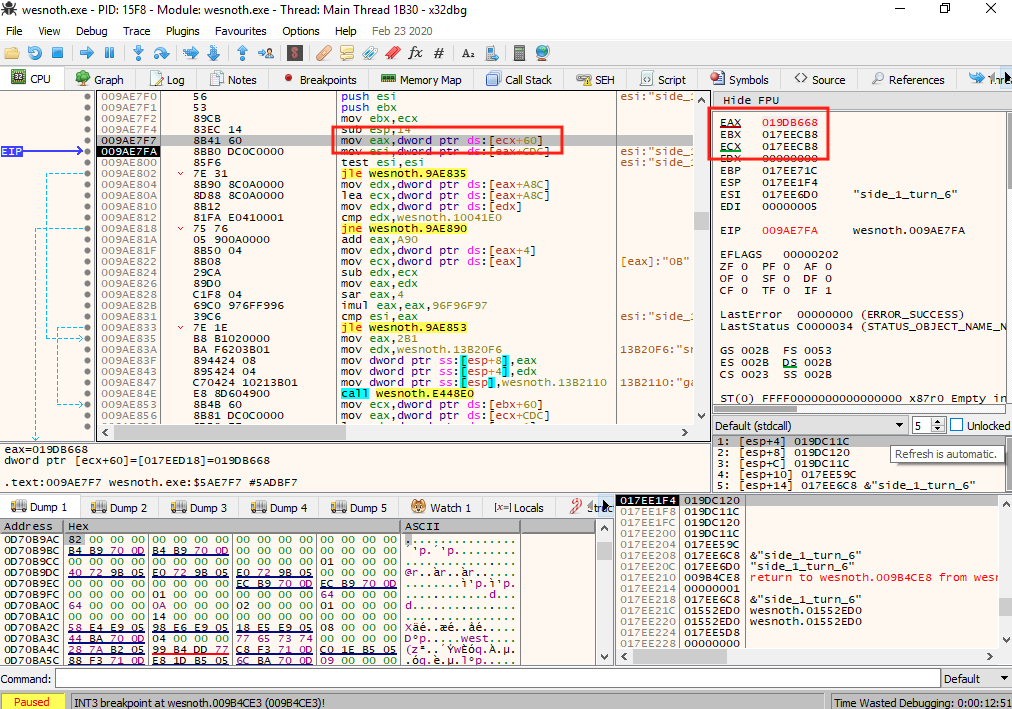Screen dimensions: 1012x709
Task: Trace into with dotted right arrow icon
Action: pyautogui.click(x=190, y=53)
